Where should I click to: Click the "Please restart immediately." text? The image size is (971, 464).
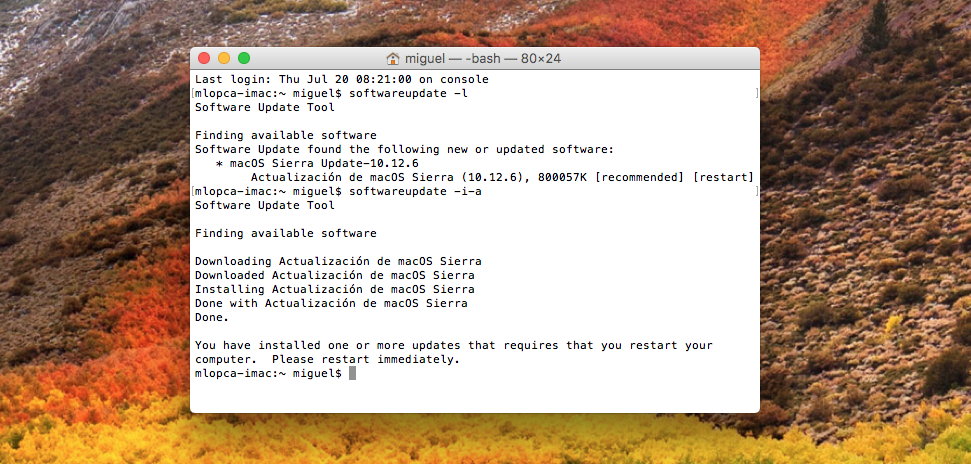point(366,359)
